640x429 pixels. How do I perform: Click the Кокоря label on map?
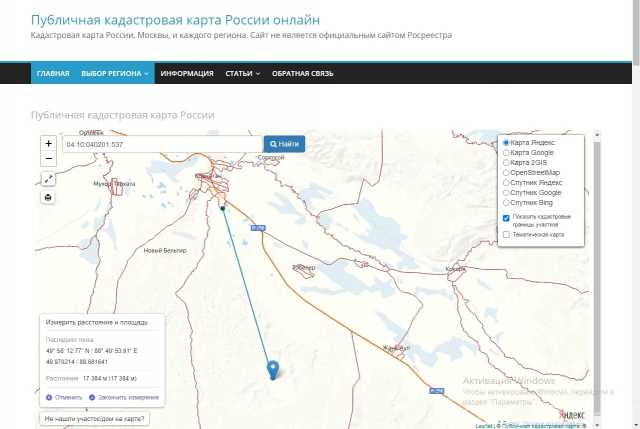(456, 269)
